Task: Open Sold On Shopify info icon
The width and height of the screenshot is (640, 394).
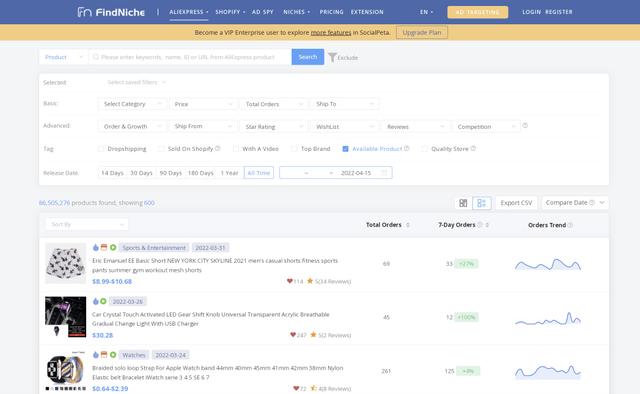Action: tap(218, 149)
